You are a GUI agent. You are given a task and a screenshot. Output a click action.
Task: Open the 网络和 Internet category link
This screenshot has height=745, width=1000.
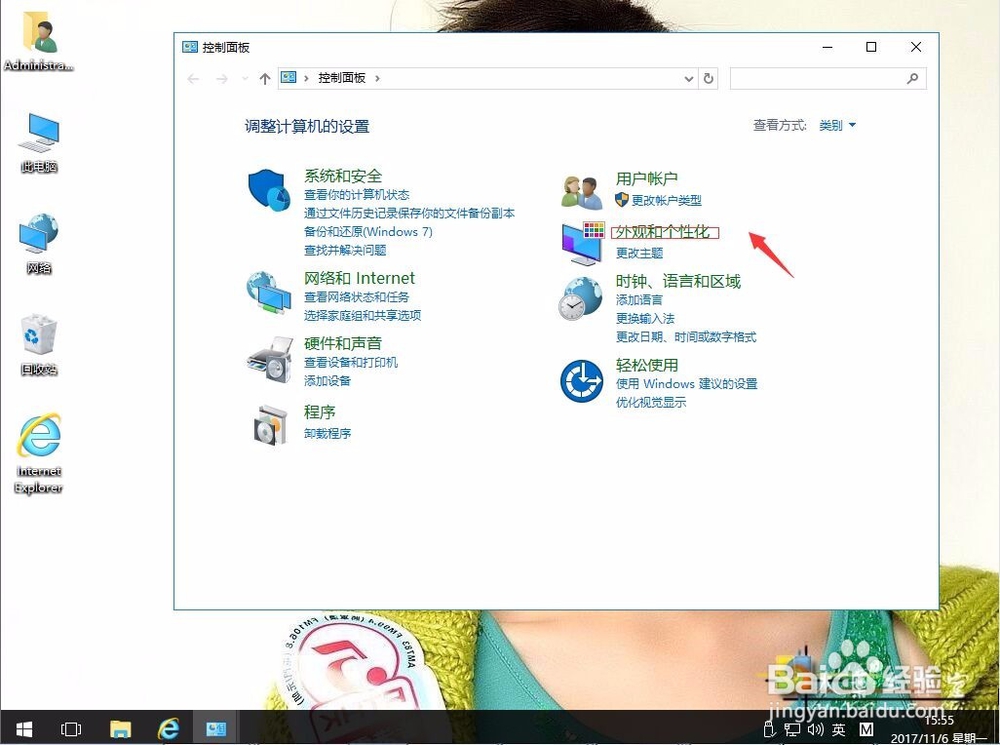coord(359,278)
